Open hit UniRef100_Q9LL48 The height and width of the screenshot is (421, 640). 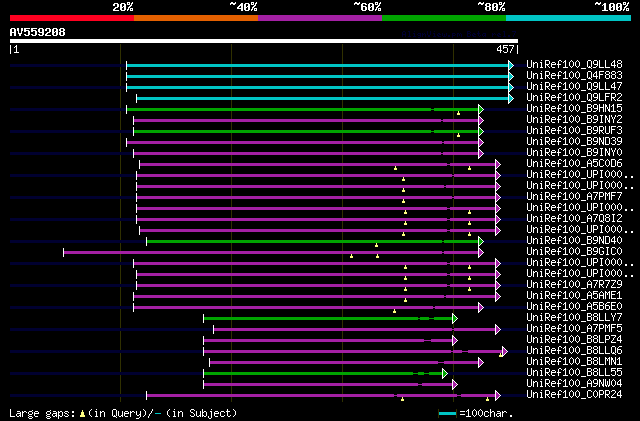574,65
